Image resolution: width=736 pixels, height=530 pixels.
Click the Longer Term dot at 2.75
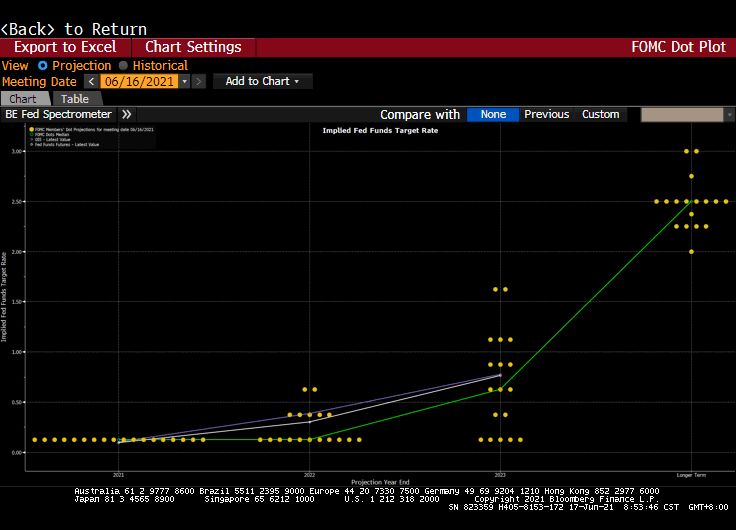(691, 177)
